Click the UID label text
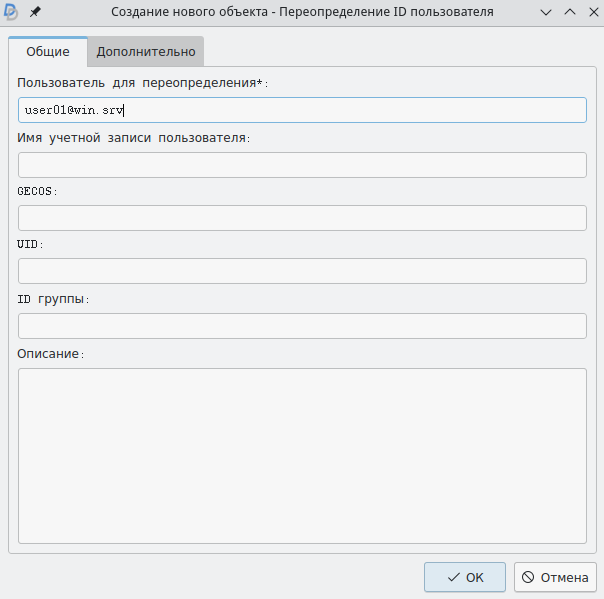Screen dimensions: 604x599 31,244
